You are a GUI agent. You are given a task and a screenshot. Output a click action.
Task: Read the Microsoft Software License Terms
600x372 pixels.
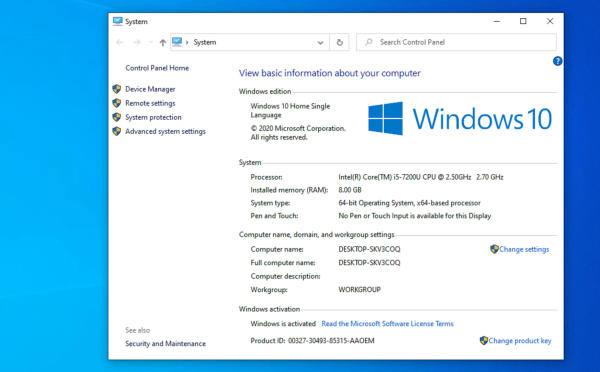click(387, 324)
